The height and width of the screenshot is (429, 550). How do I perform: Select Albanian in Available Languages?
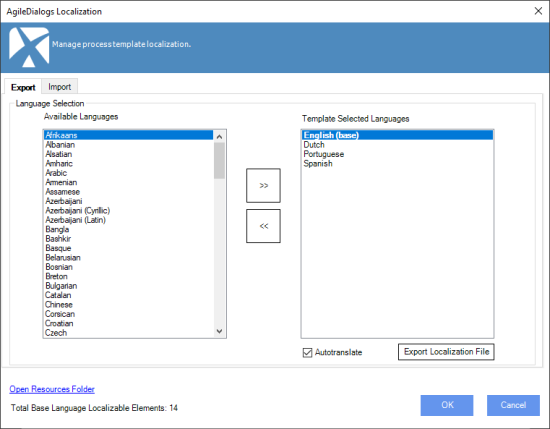129,145
